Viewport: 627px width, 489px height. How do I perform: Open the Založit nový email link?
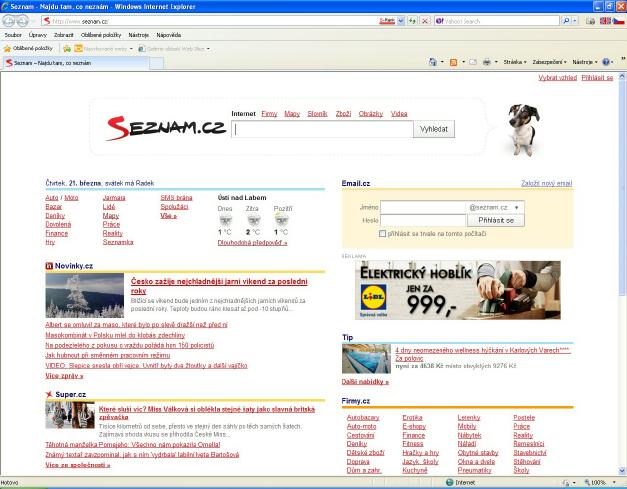tap(546, 183)
